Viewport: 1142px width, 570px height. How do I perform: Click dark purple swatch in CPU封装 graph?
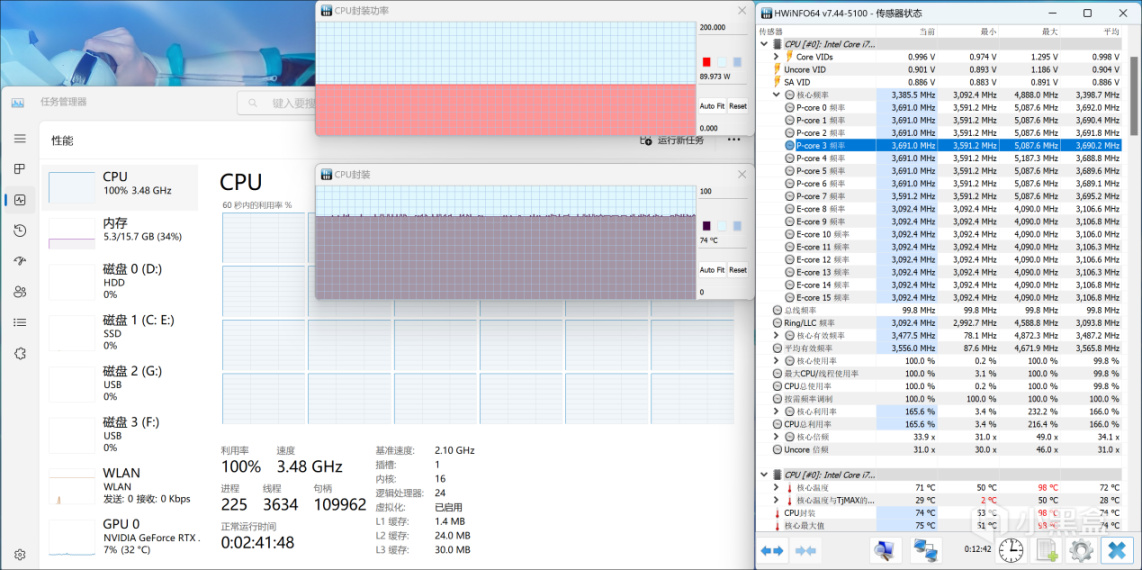coord(706,226)
